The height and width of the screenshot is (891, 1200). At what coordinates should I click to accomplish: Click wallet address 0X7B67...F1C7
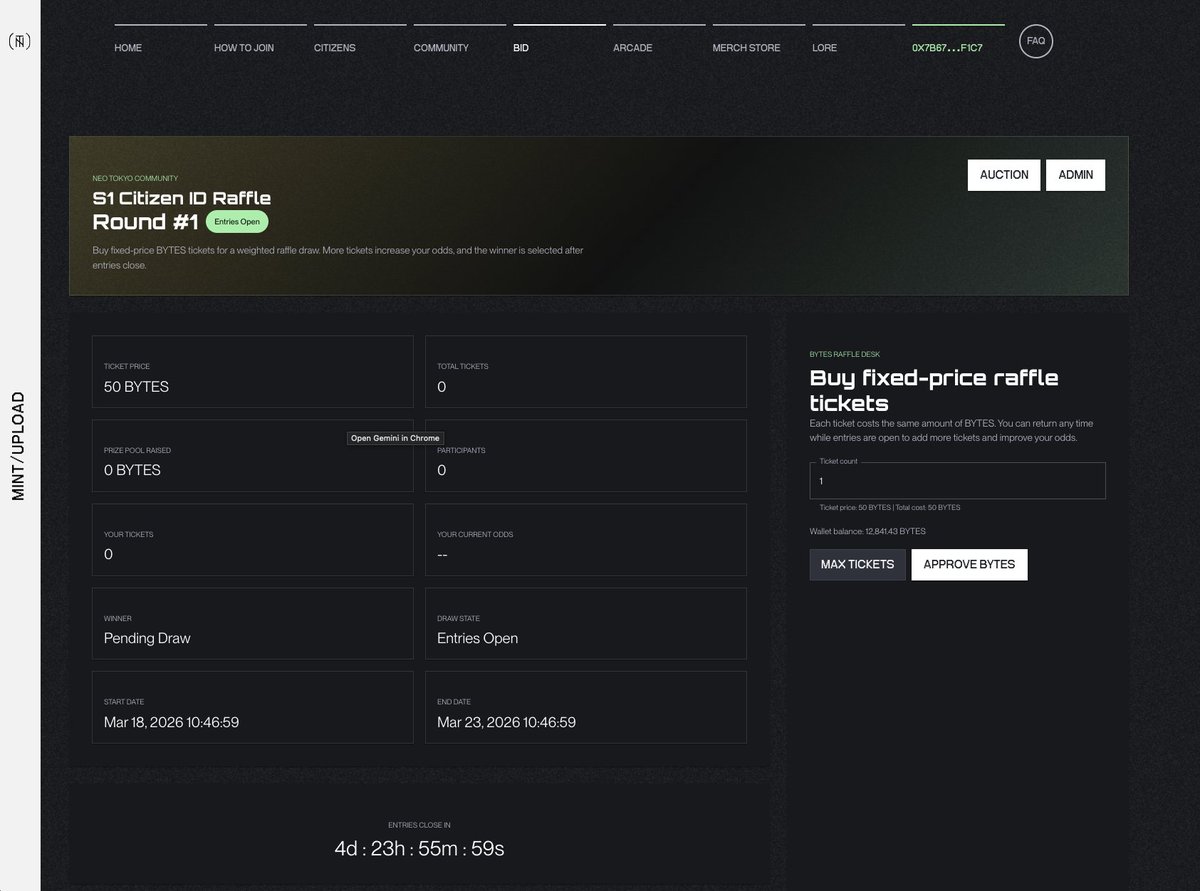[947, 48]
